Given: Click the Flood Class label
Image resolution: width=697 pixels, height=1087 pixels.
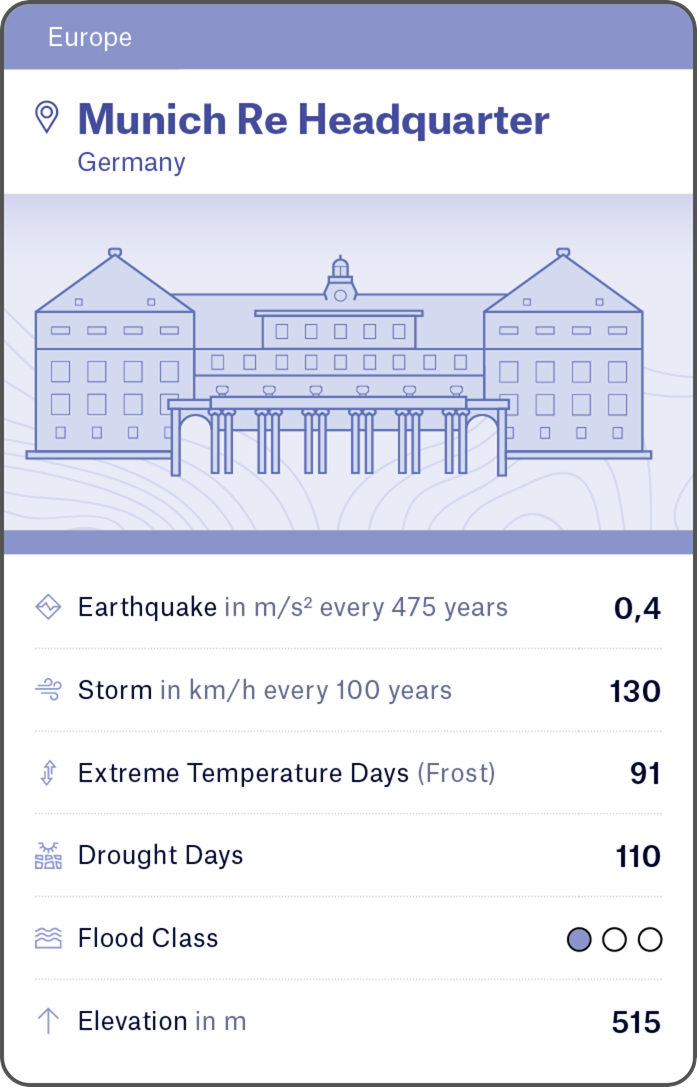Looking at the screenshot, I should tap(148, 938).
